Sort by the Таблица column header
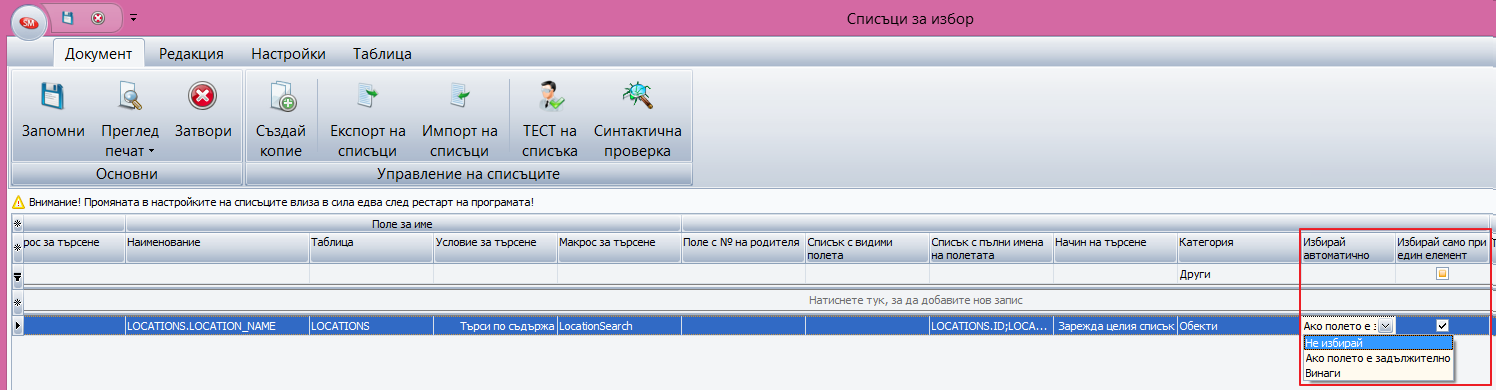The image size is (1496, 390). click(371, 248)
